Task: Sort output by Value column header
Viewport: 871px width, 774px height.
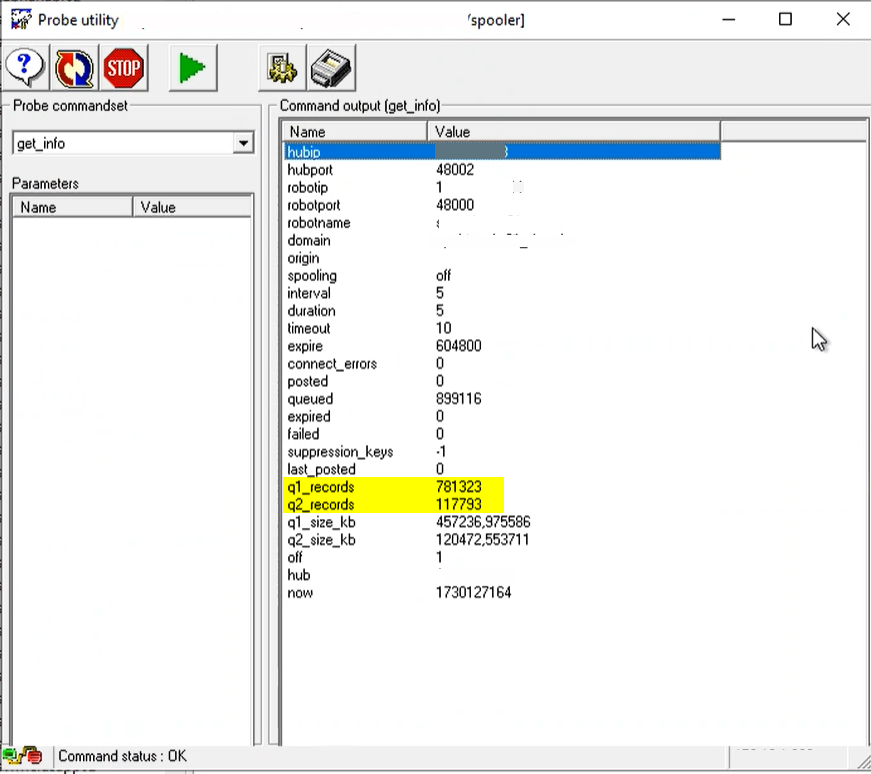Action: point(574,132)
